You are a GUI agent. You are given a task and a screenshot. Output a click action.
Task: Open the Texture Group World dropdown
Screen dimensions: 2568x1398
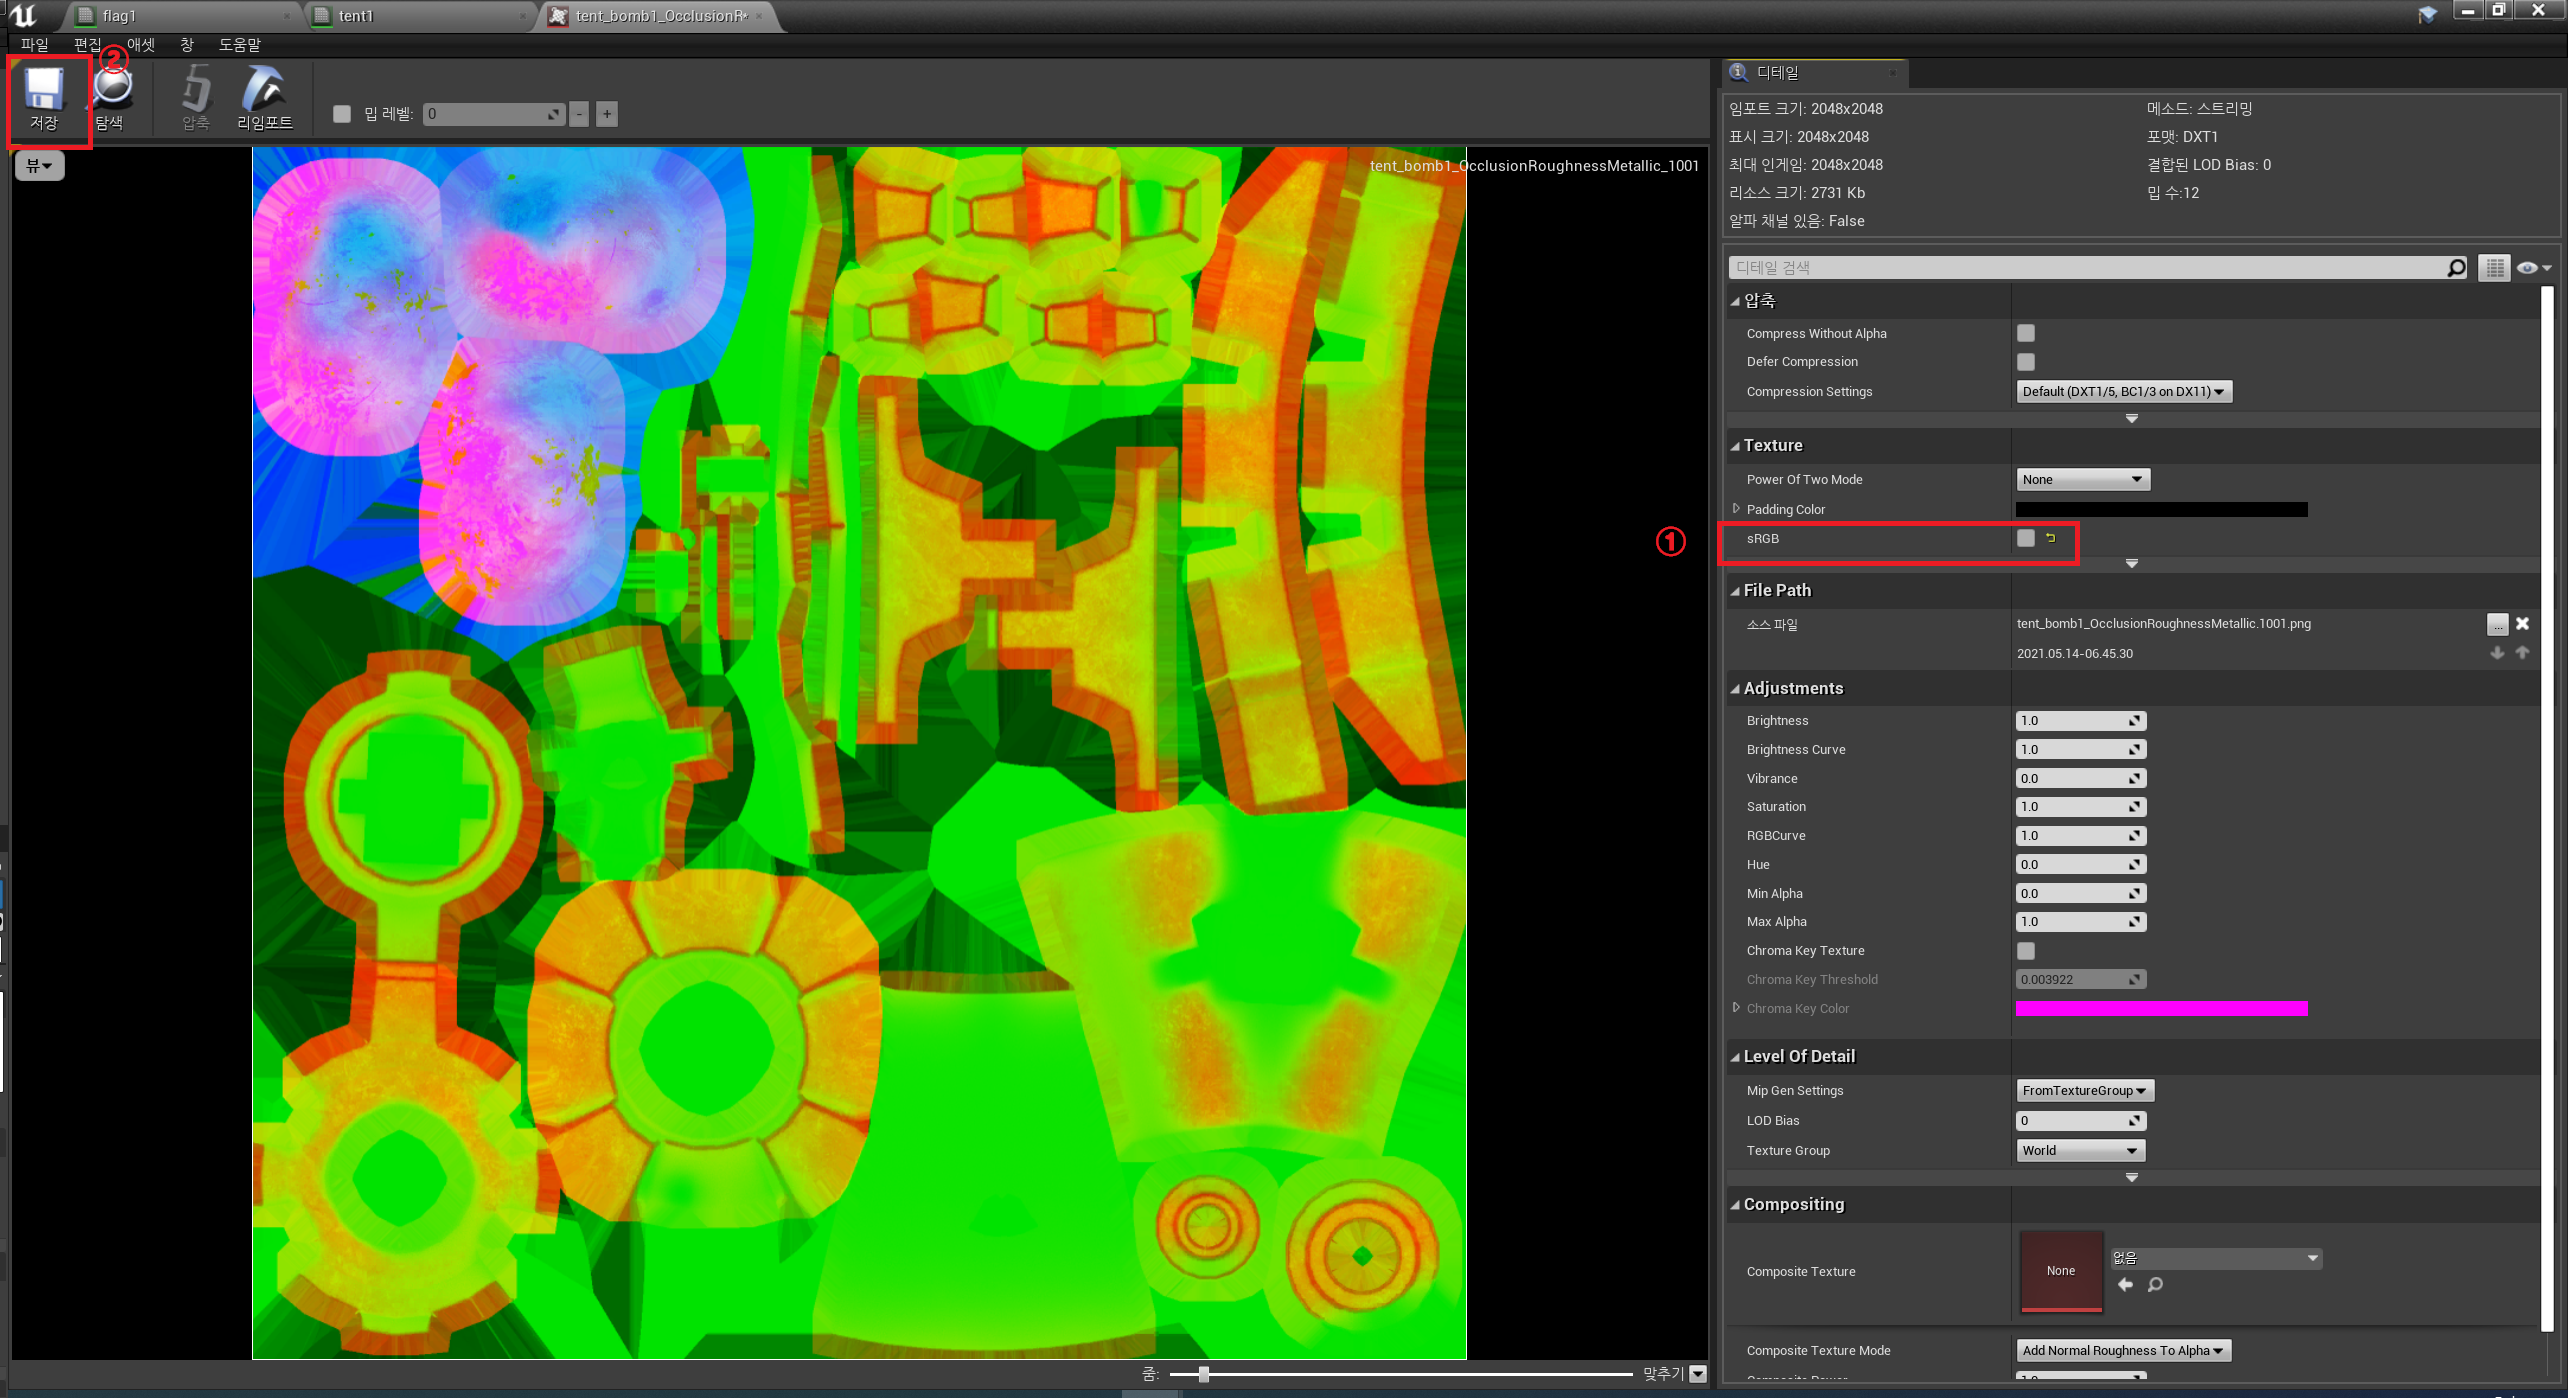coord(2080,1151)
